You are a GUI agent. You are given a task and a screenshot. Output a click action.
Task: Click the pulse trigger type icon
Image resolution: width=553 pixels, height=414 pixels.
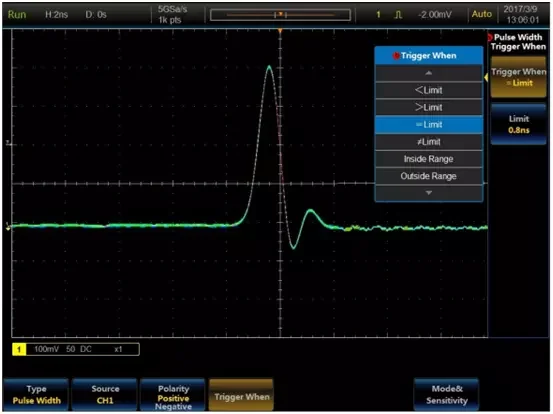coord(398,15)
